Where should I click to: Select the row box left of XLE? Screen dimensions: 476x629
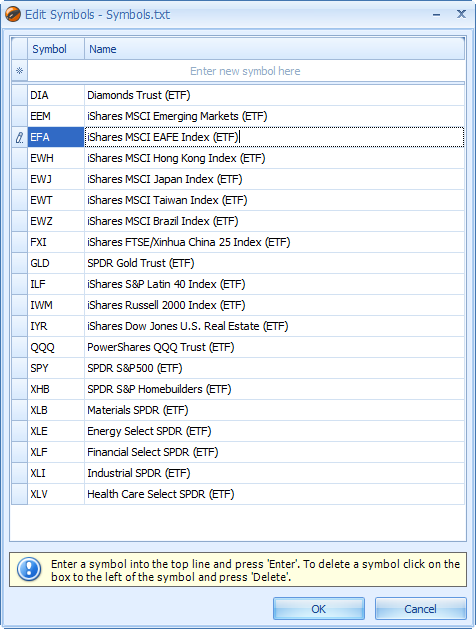19,431
